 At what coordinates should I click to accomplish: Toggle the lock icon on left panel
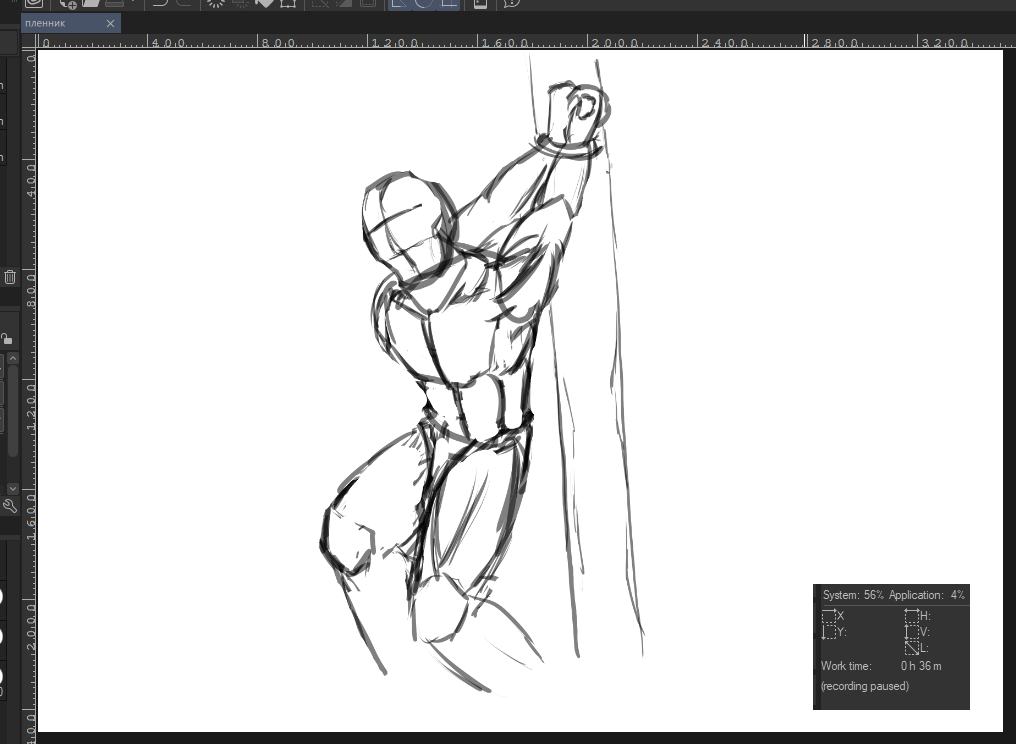coord(5,339)
